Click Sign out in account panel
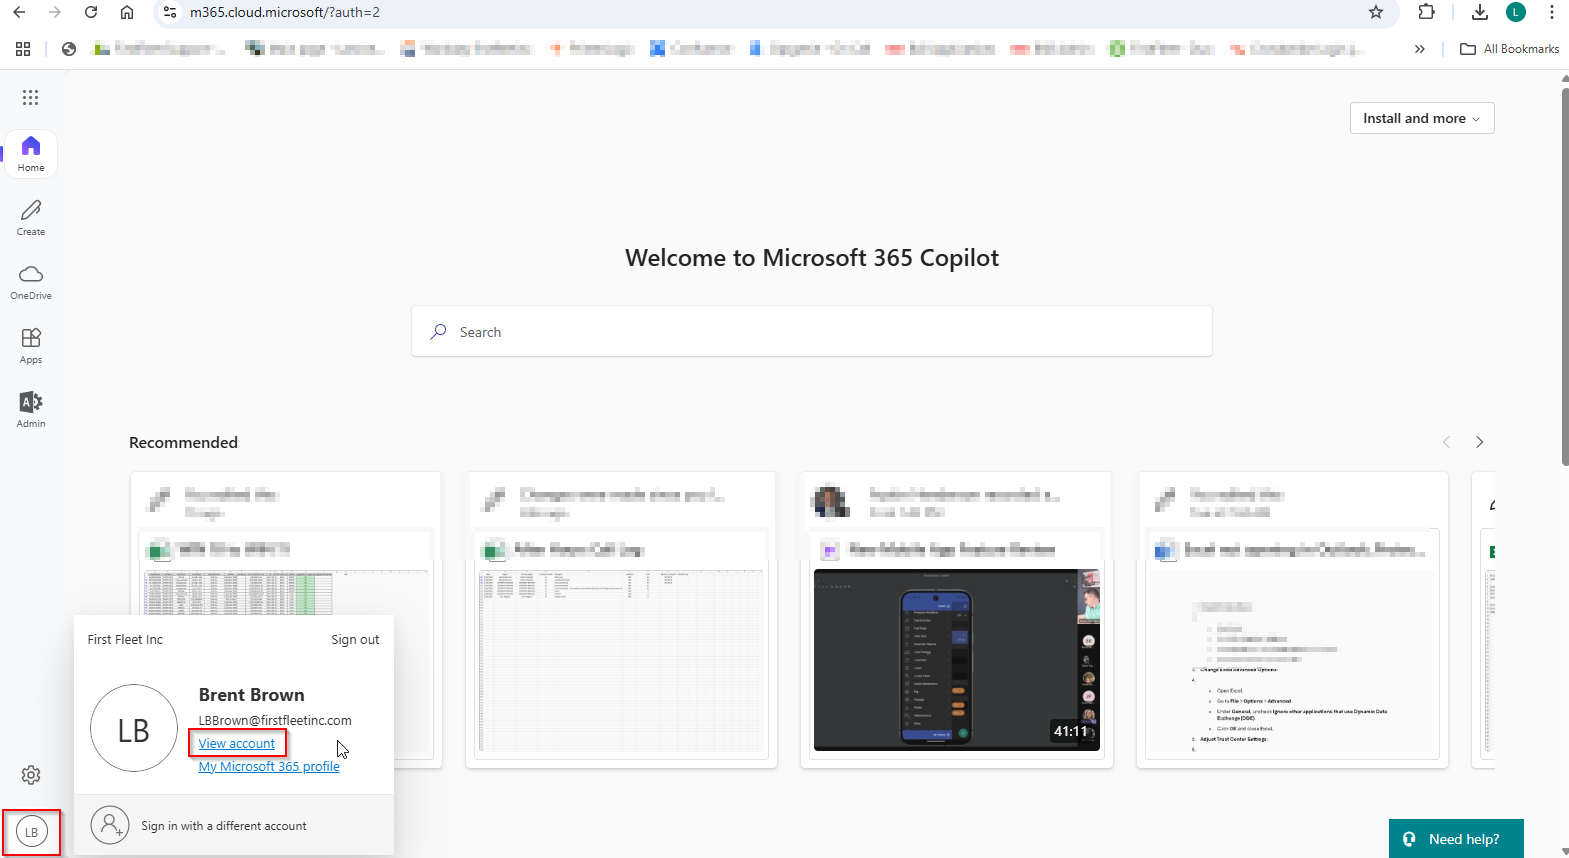This screenshot has width=1569, height=858. [x=355, y=640]
